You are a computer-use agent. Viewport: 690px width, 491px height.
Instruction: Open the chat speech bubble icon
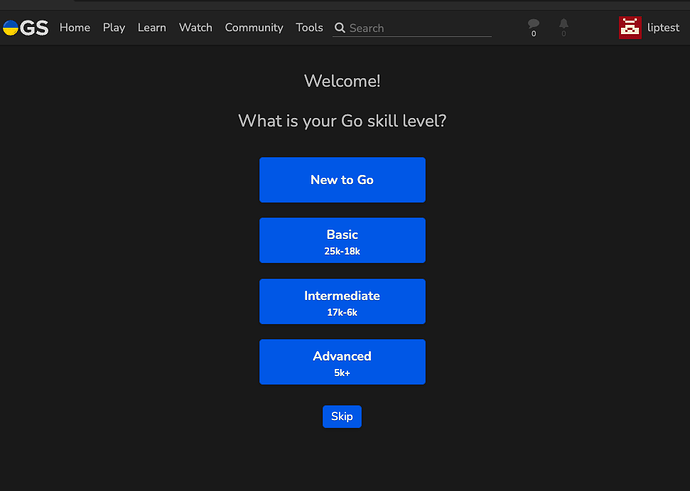533,24
